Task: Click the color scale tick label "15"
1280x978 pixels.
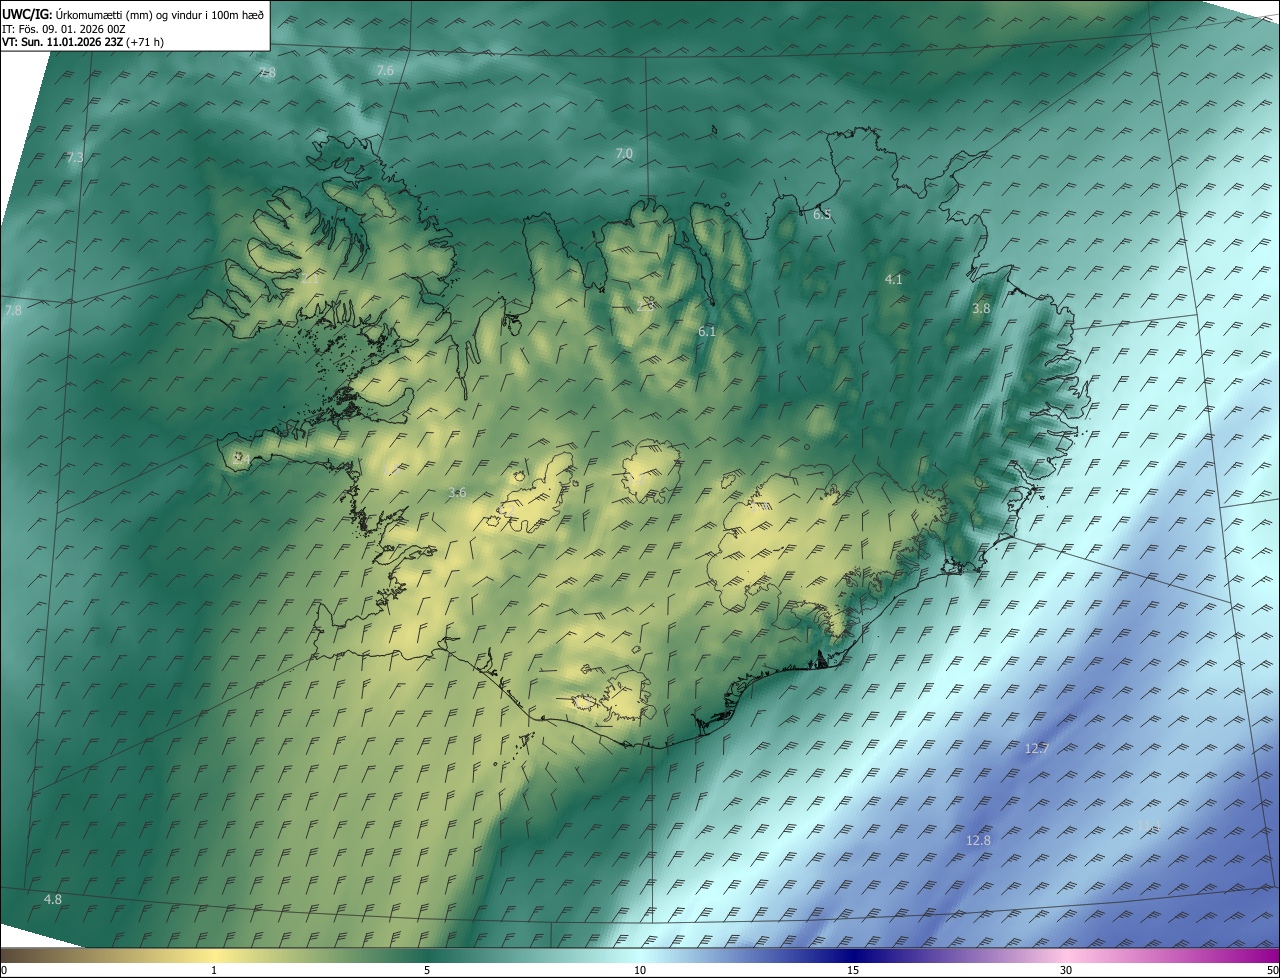Action: click(x=853, y=970)
